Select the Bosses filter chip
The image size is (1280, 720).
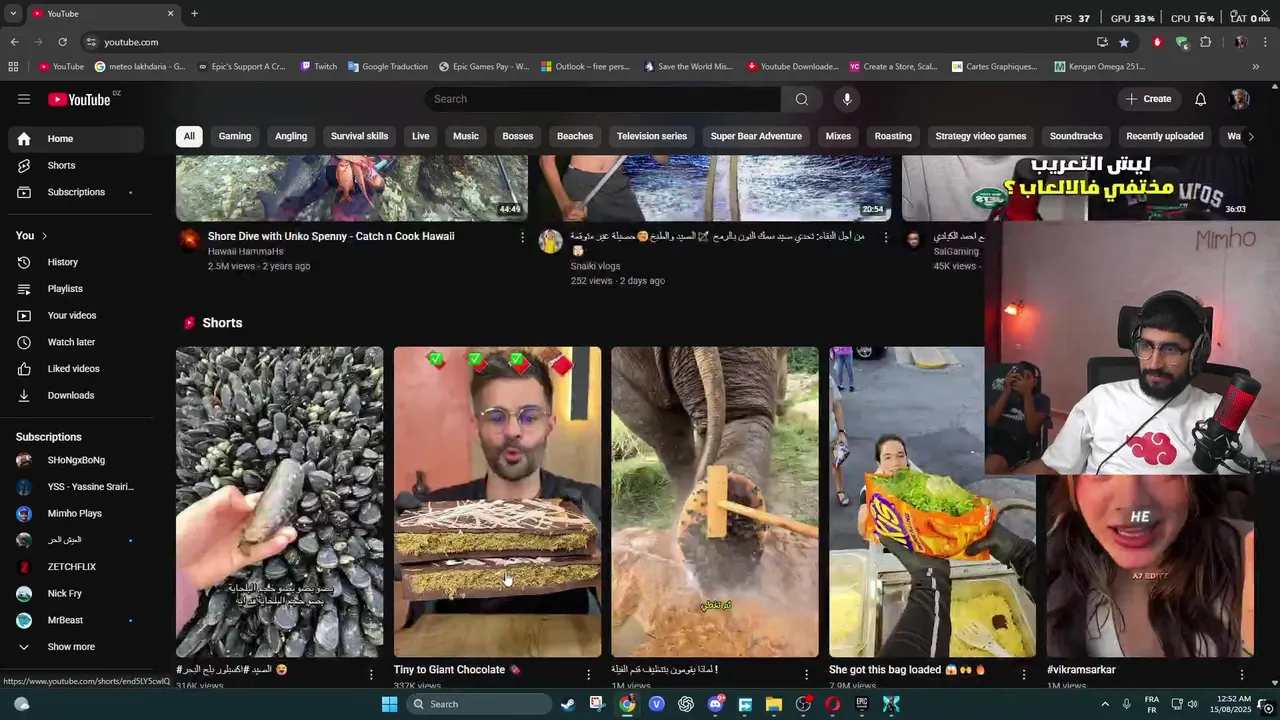[518, 136]
